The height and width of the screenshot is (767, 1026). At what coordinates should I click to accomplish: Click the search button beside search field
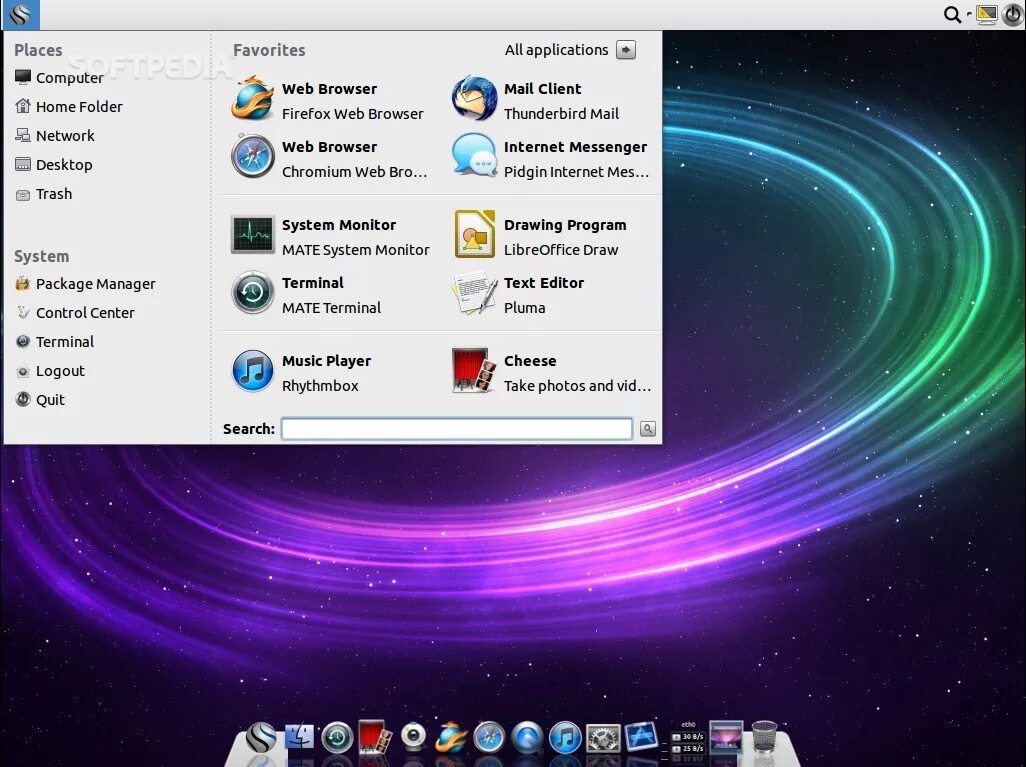tap(647, 429)
